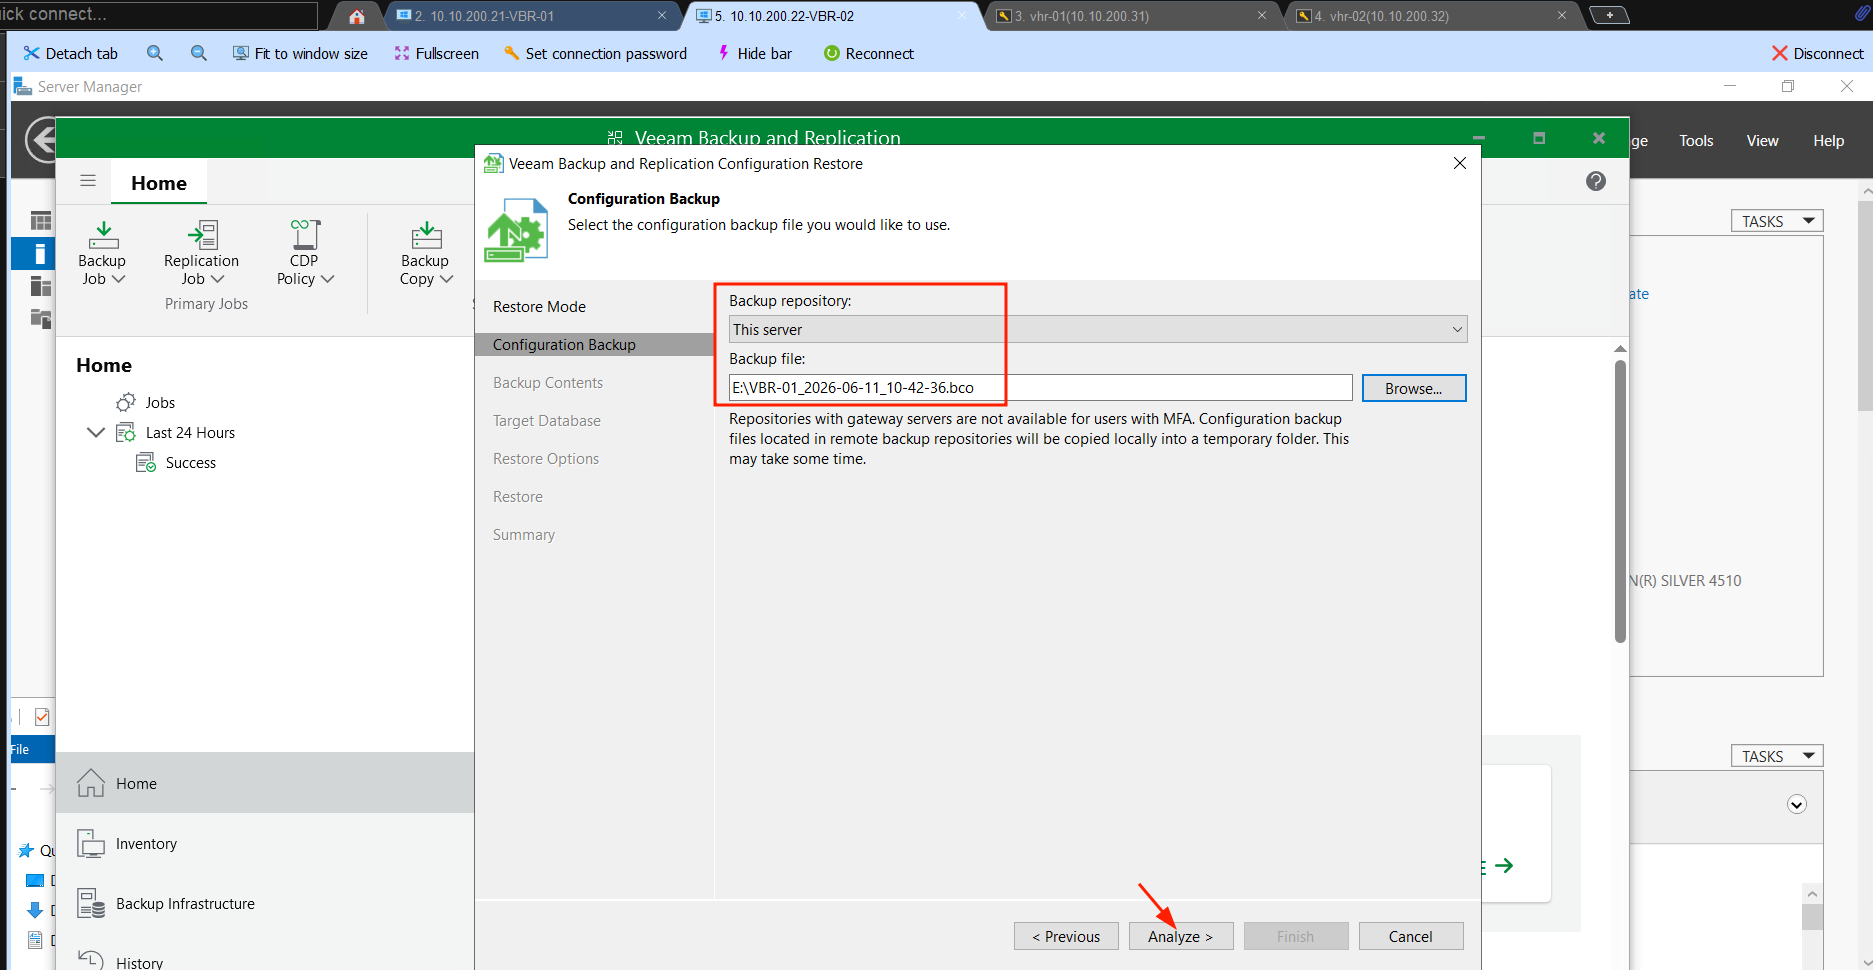The width and height of the screenshot is (1873, 970).
Task: Select the Configuration Backup wizard step
Action: click(594, 345)
